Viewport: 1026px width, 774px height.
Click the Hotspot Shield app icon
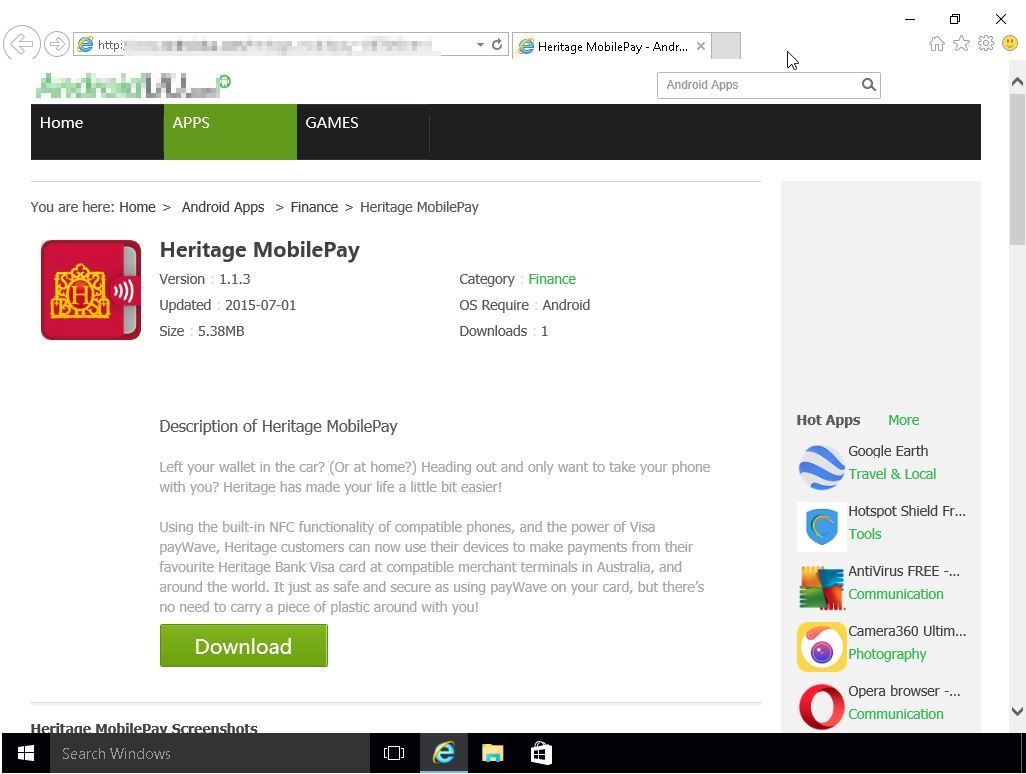click(821, 527)
